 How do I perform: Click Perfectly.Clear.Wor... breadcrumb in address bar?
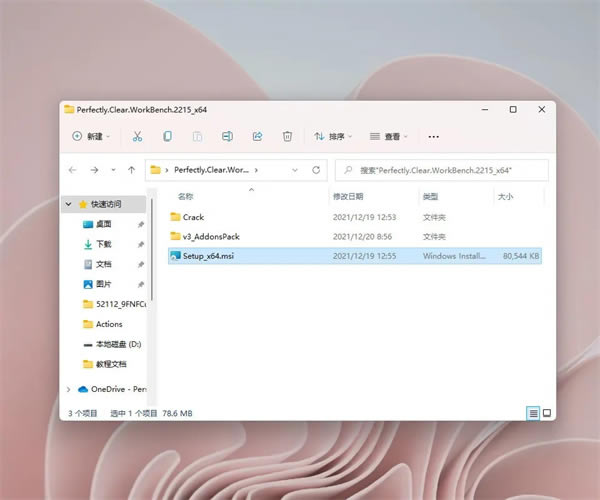(211, 170)
